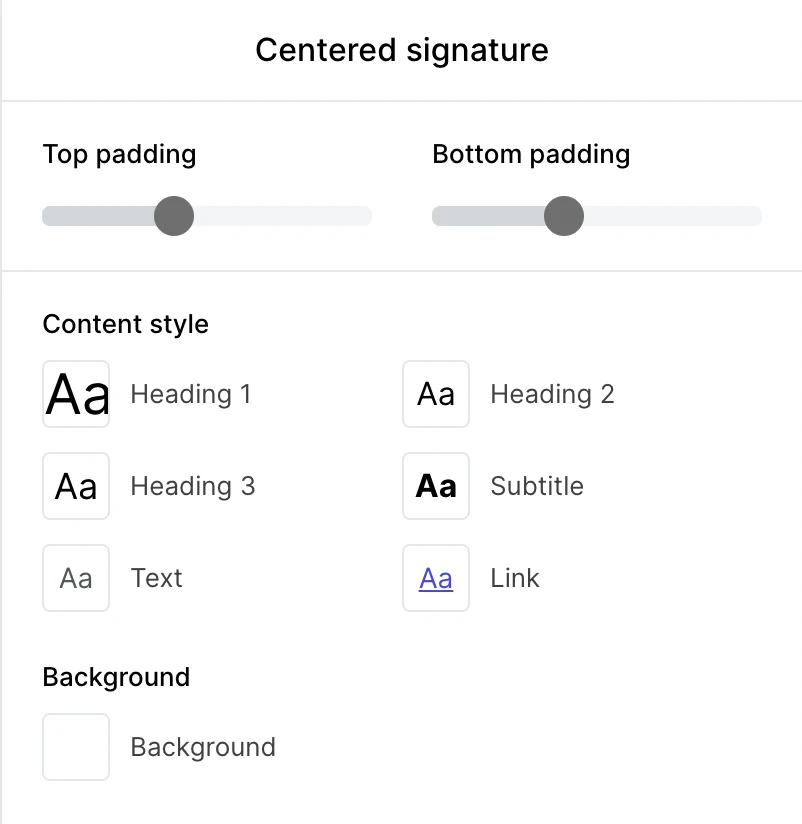This screenshot has width=802, height=824.
Task: Click the "Centered signature" panel title
Action: pos(402,50)
